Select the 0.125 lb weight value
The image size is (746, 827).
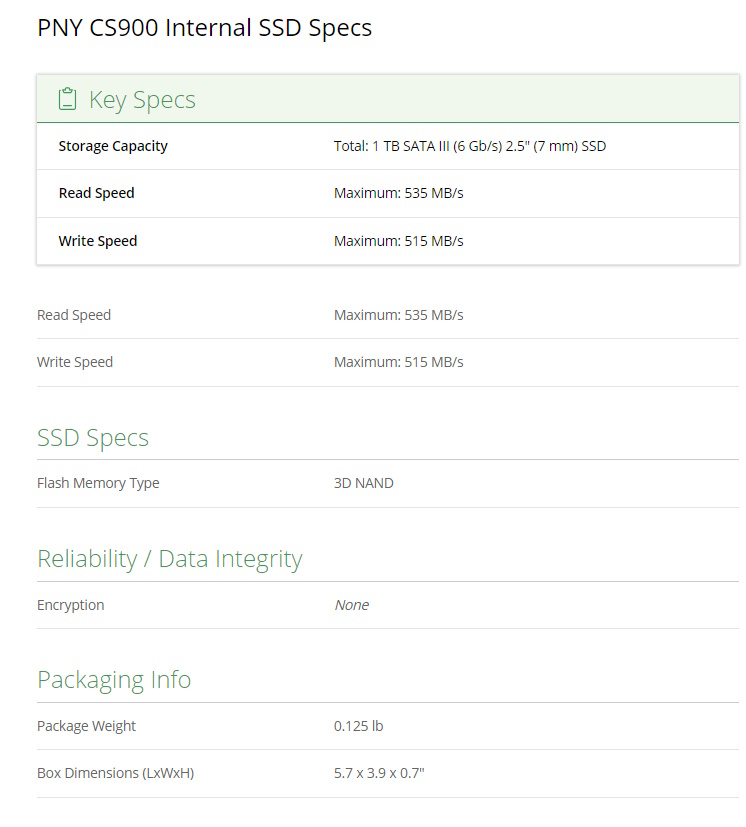358,726
